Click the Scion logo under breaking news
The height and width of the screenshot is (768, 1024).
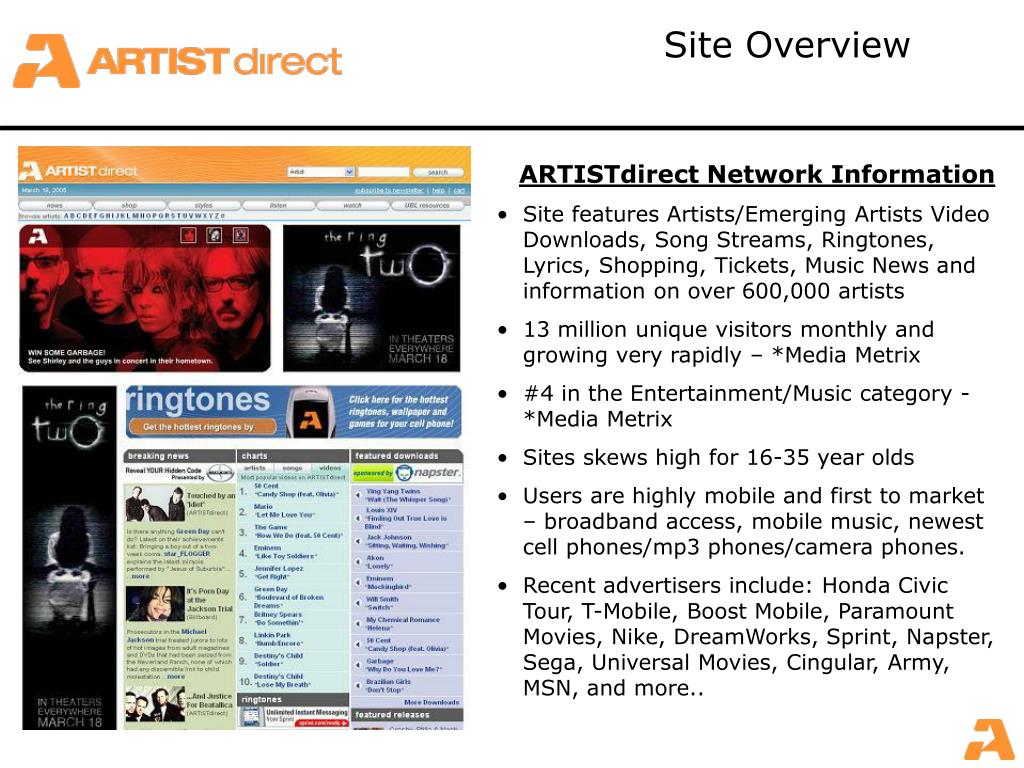220,473
